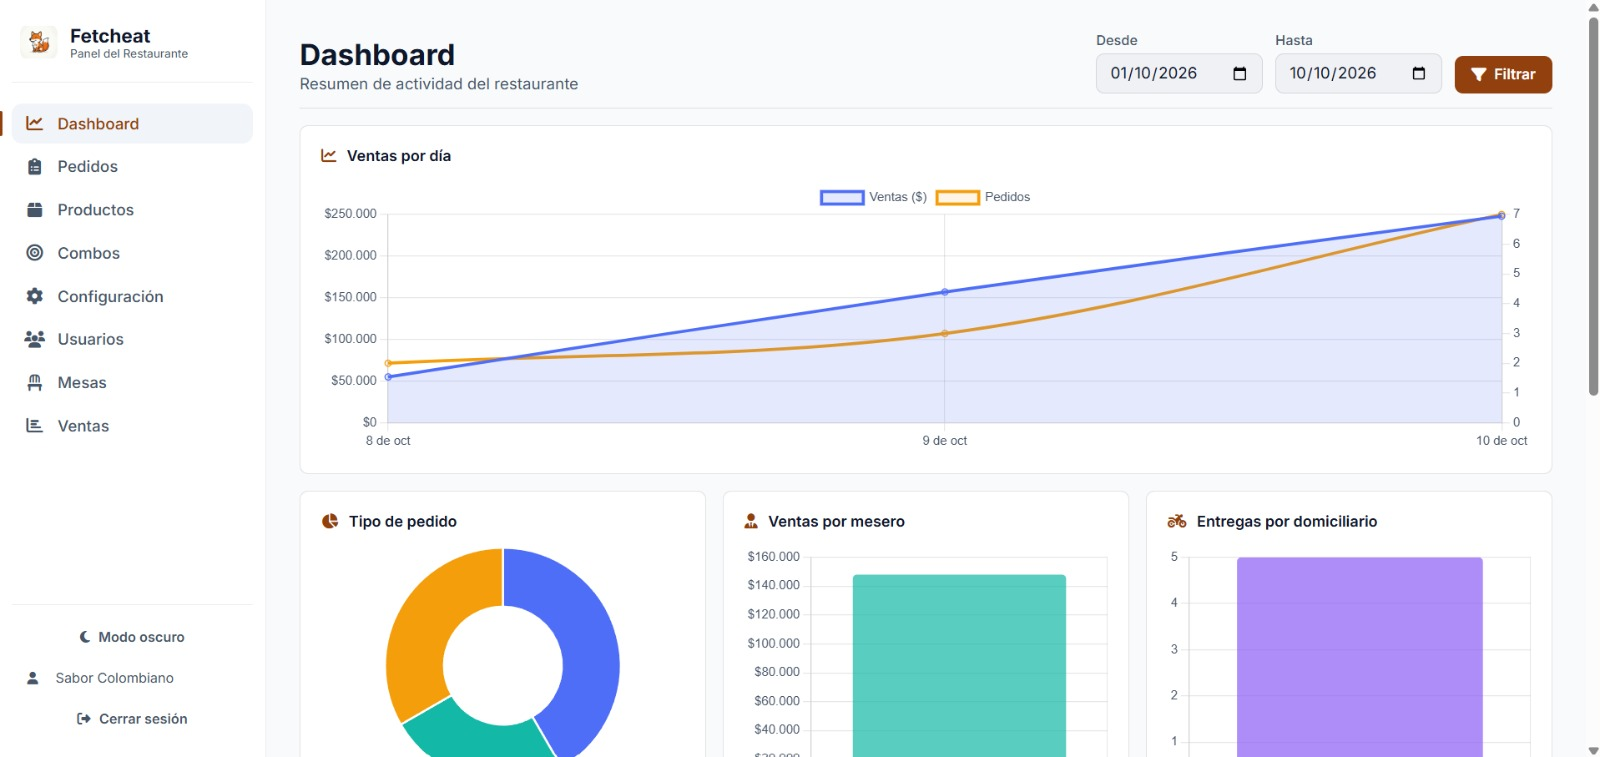Image resolution: width=1600 pixels, height=757 pixels.
Task: Go to Productos in the sidebar
Action: [132, 210]
